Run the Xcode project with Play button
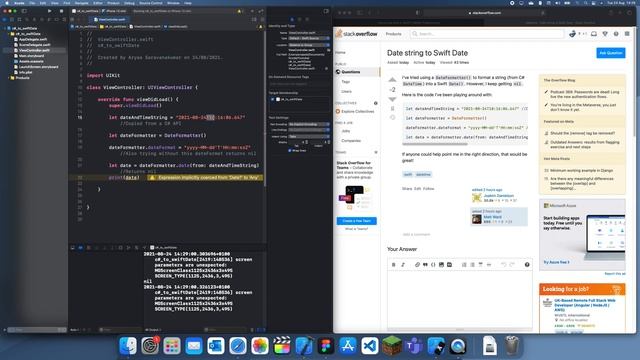The width and height of the screenshot is (640, 360). click(50, 11)
